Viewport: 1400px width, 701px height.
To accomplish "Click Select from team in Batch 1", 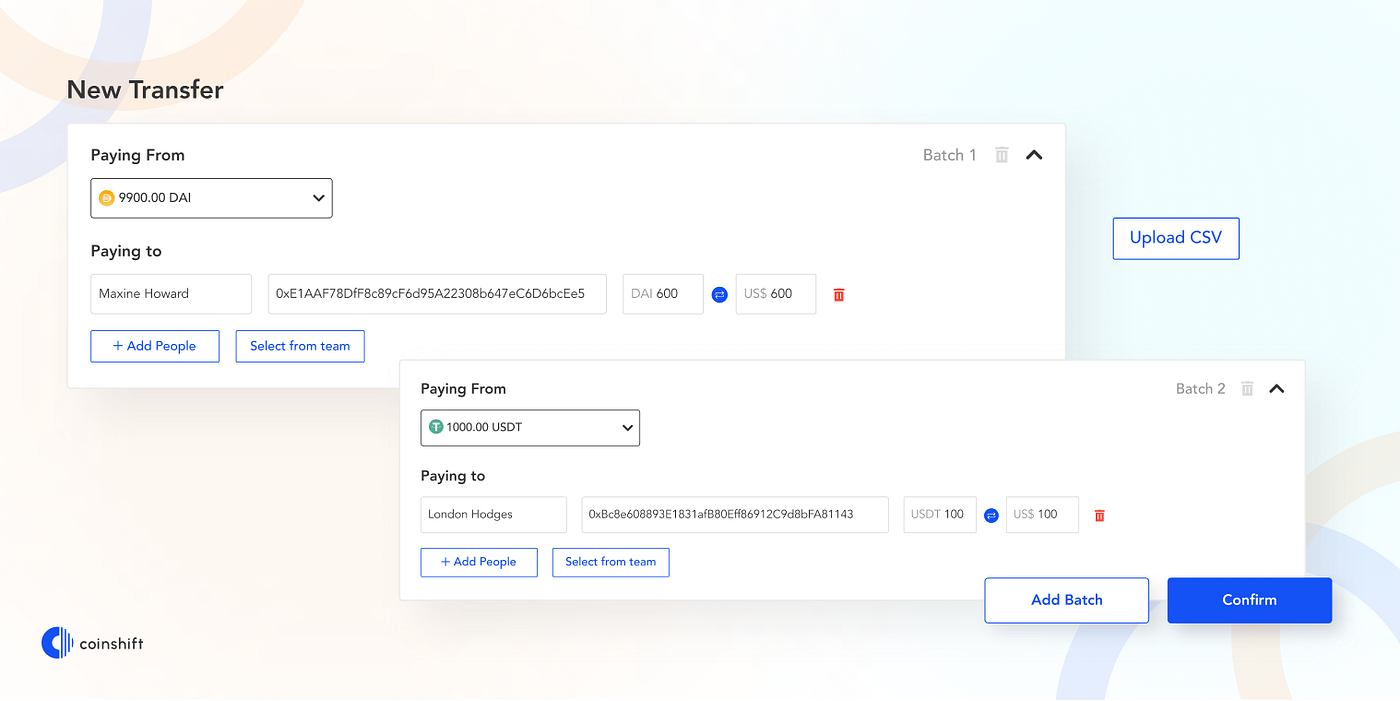I will 300,346.
